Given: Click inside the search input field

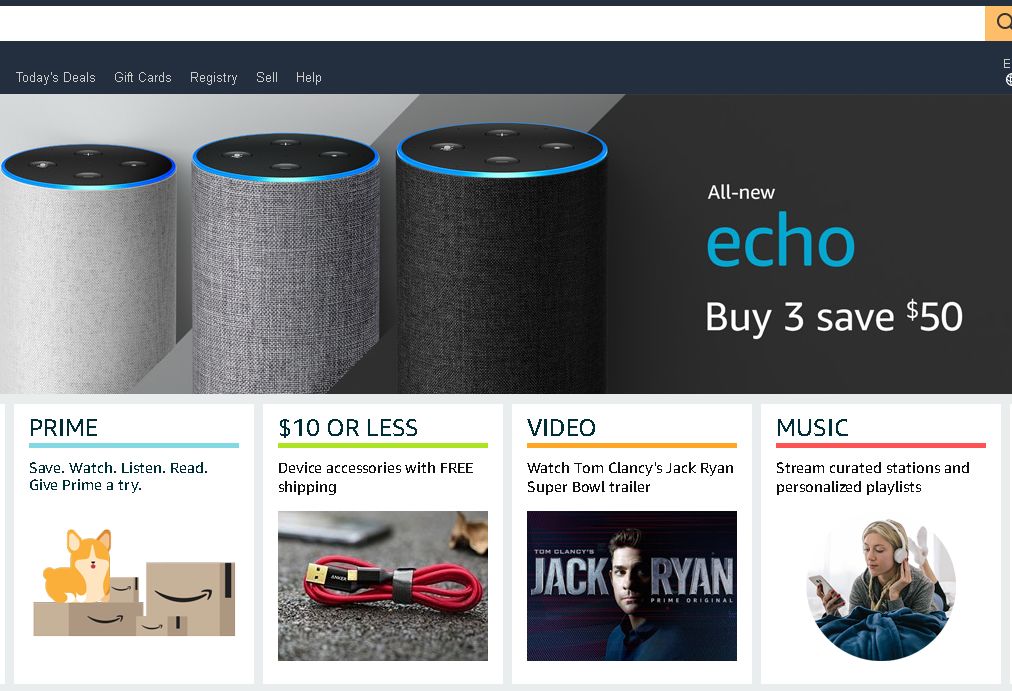Looking at the screenshot, I should coord(492,23).
